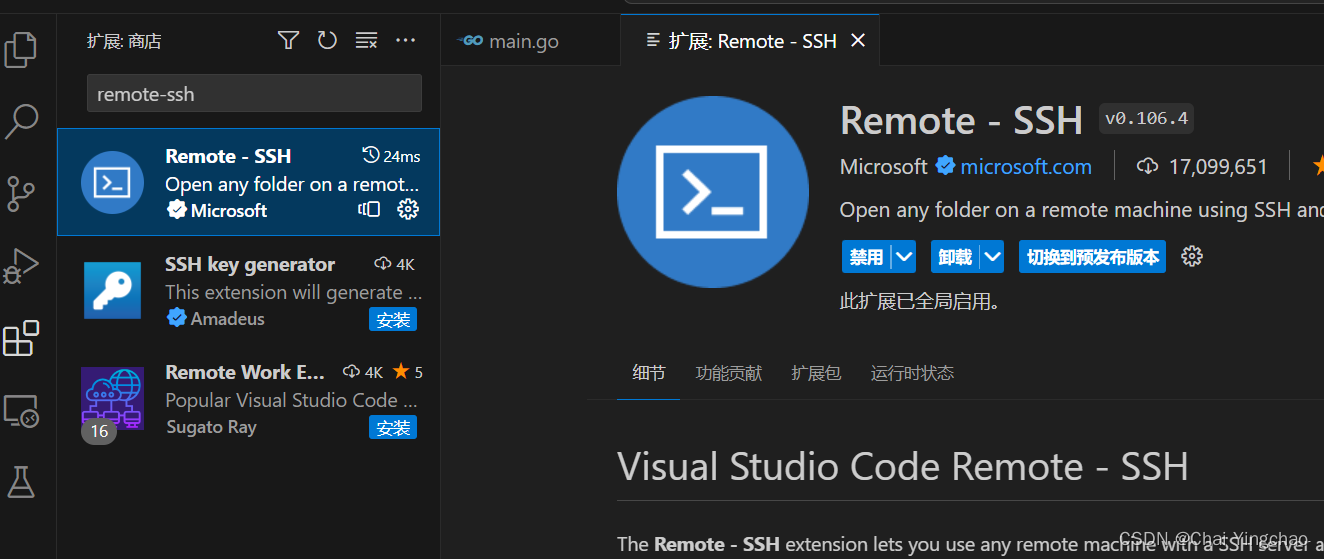Click the 16 extension pack count badge
Screen dimensions: 1324x559
[99, 432]
